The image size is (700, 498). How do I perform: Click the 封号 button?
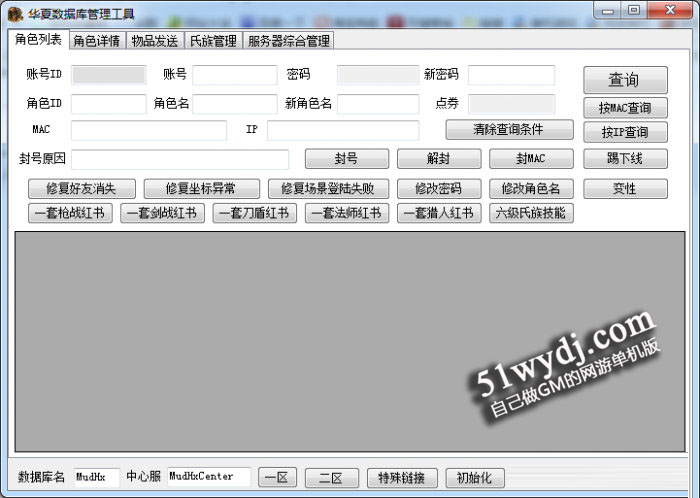pyautogui.click(x=347, y=159)
